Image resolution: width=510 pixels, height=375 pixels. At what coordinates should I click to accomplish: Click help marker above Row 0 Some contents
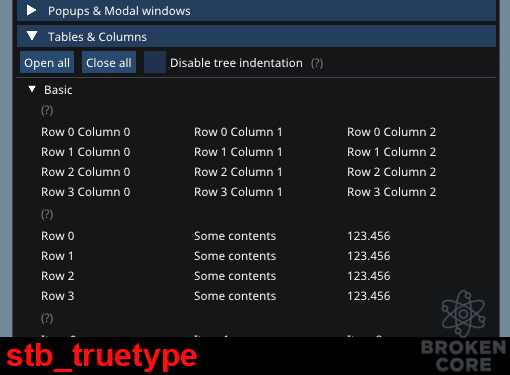coord(47,214)
